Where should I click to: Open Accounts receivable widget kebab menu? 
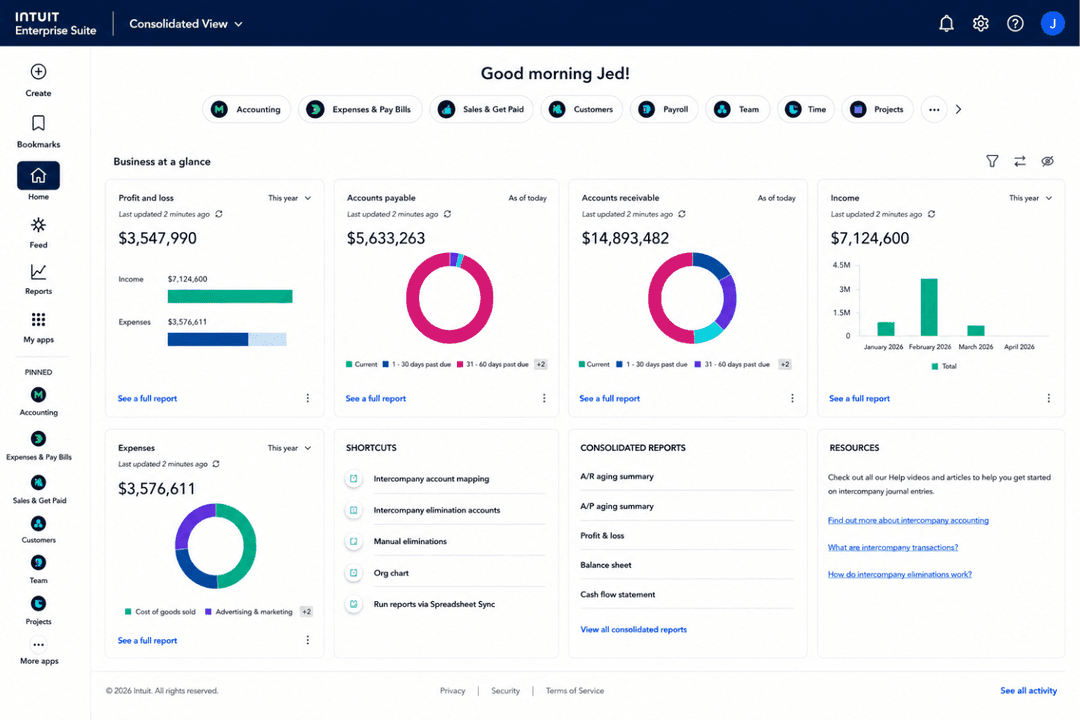(792, 398)
